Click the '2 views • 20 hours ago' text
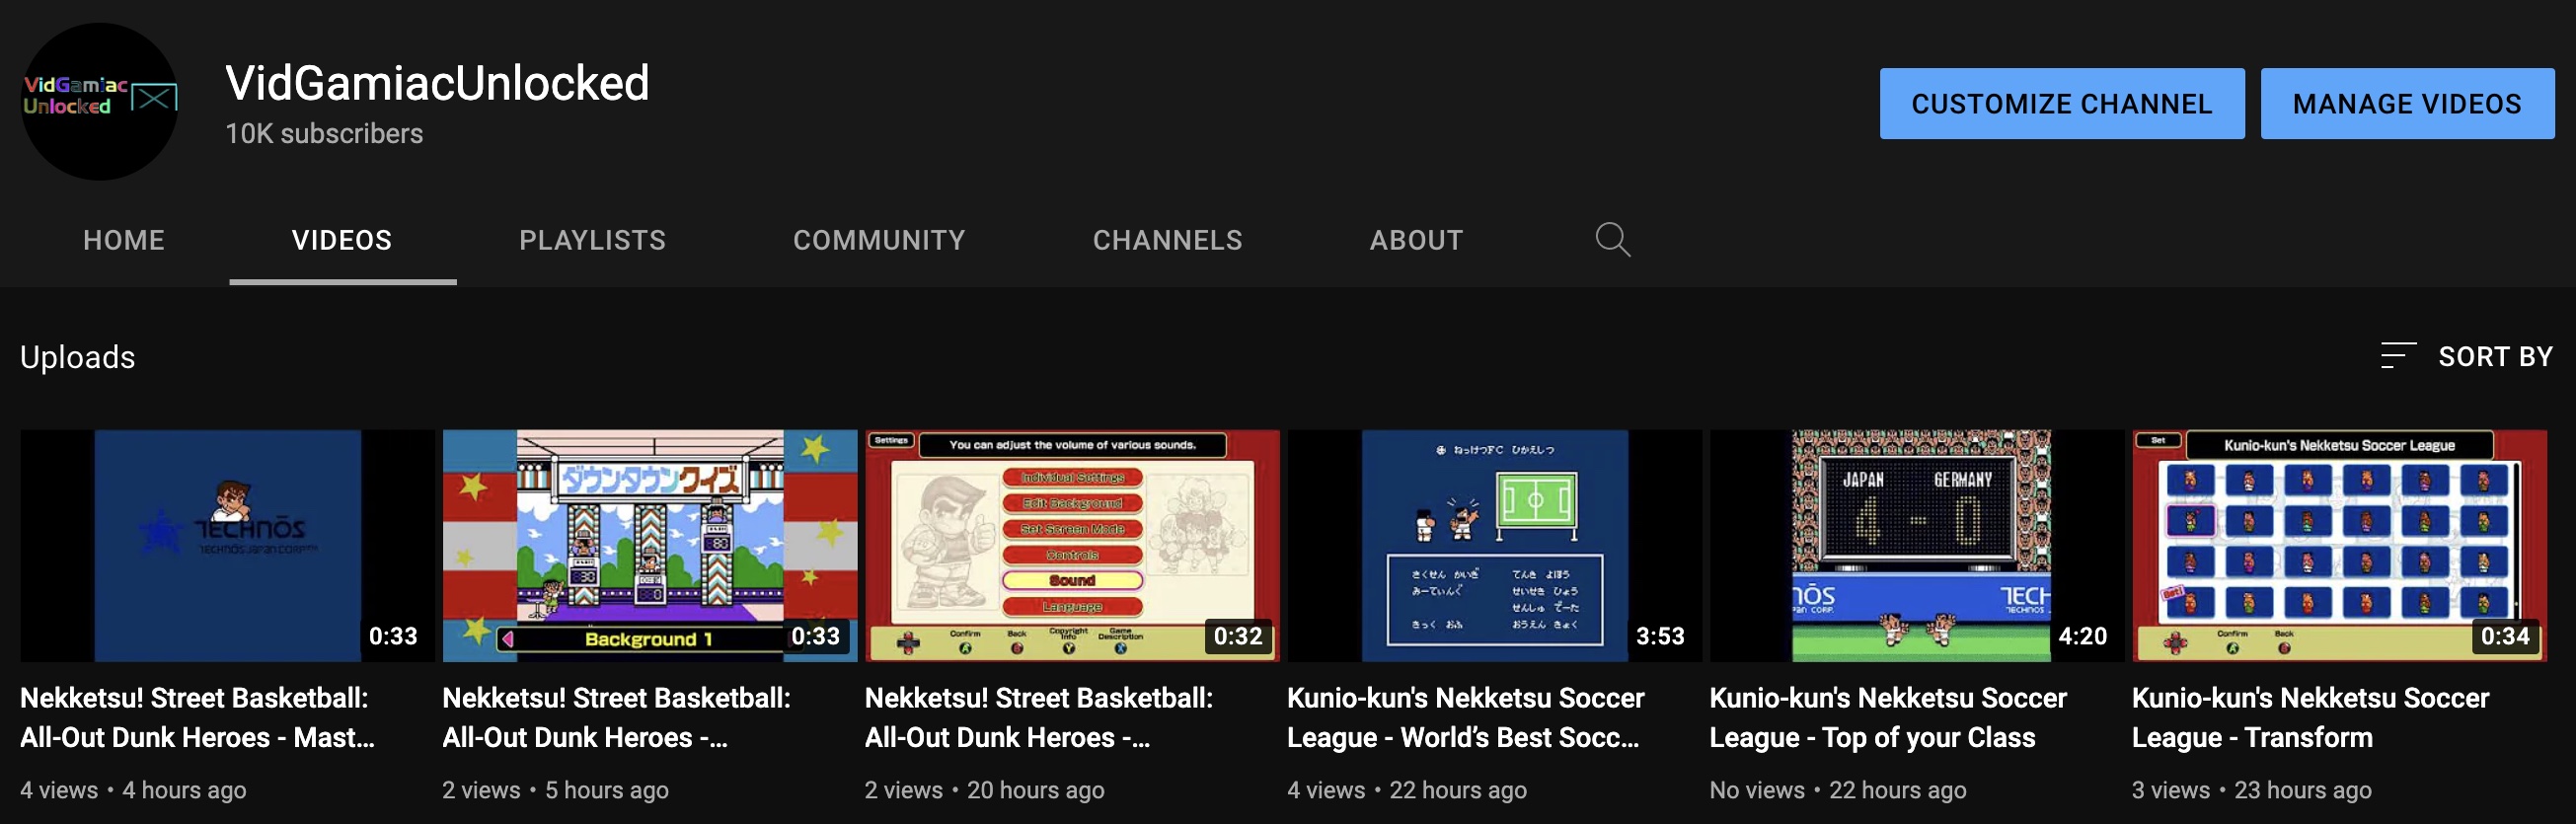Screen dimensions: 2576x824 [984, 790]
